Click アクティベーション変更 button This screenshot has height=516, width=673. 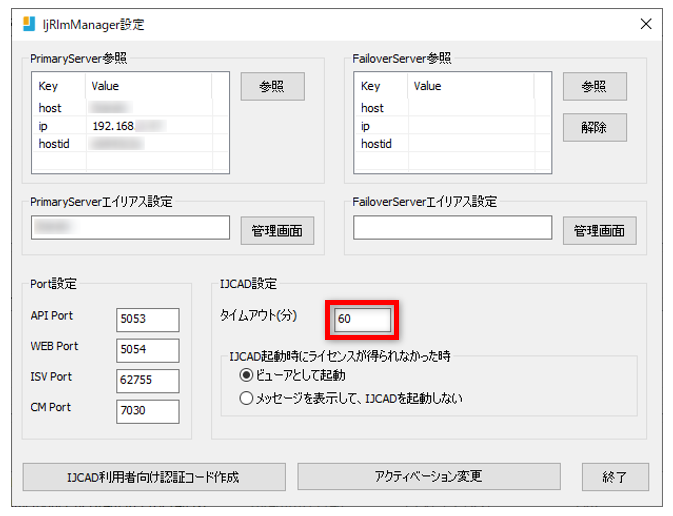click(429, 477)
